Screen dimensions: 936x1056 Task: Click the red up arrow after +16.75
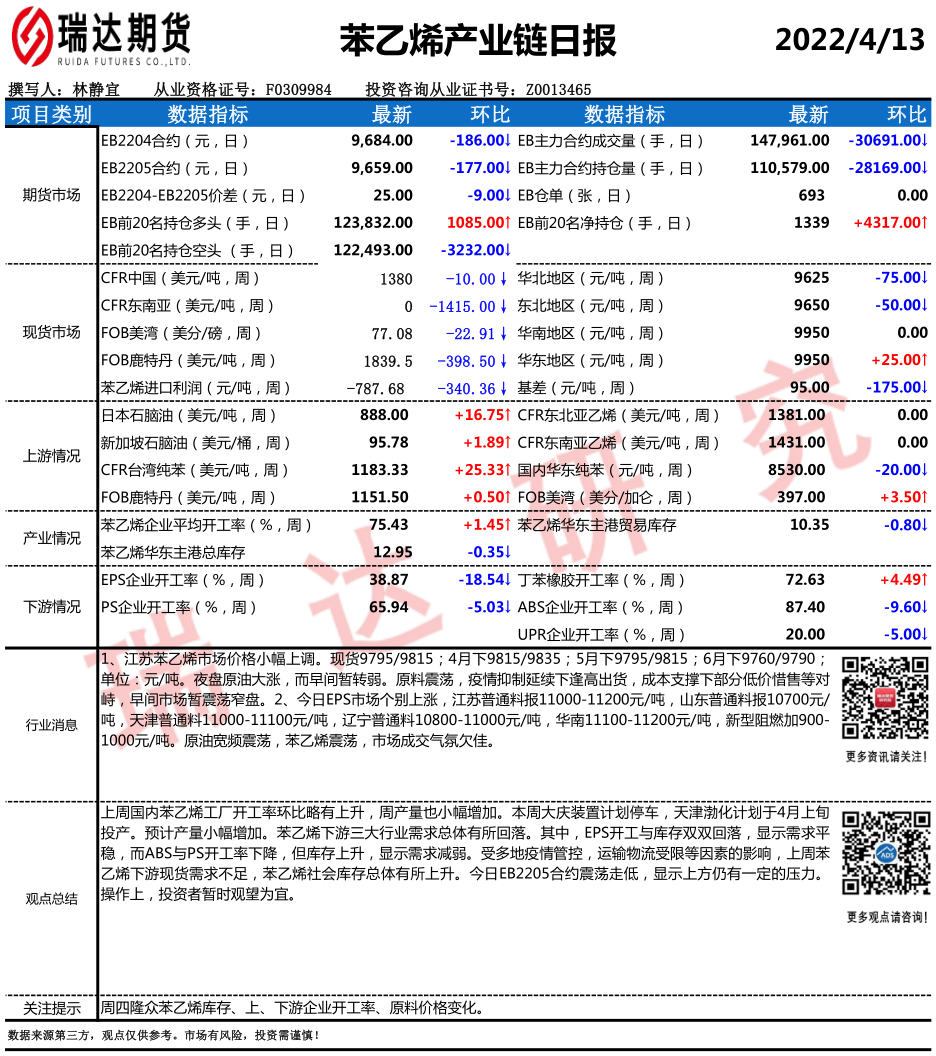point(508,415)
